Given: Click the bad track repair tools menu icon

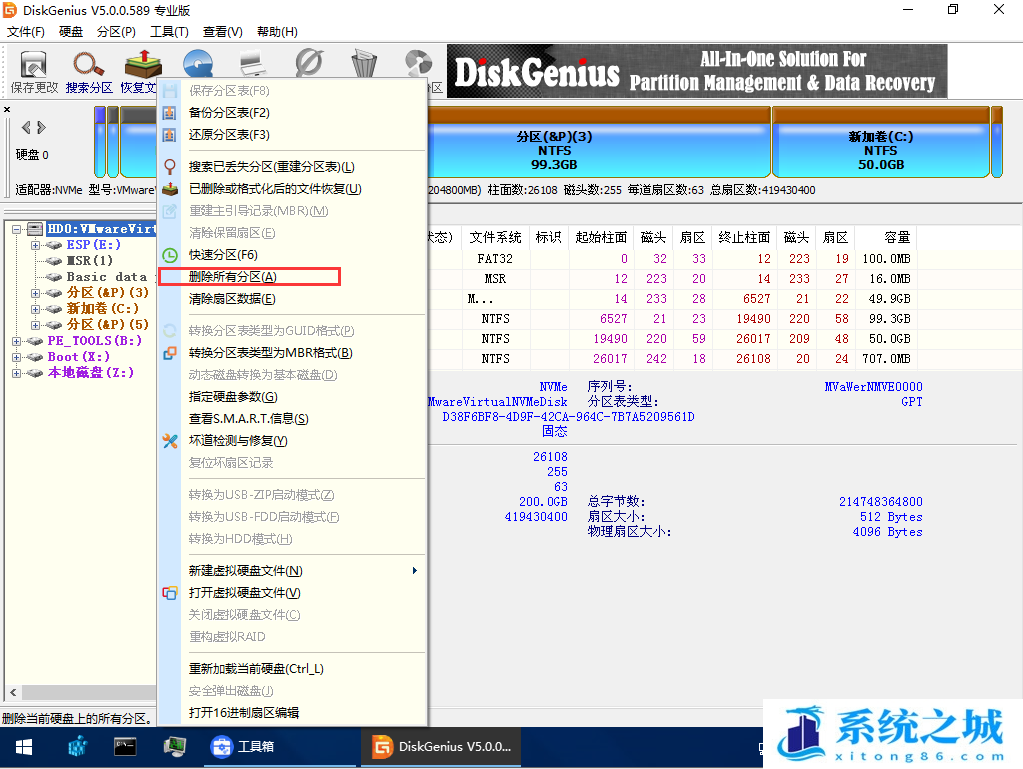Looking at the screenshot, I should pos(170,441).
